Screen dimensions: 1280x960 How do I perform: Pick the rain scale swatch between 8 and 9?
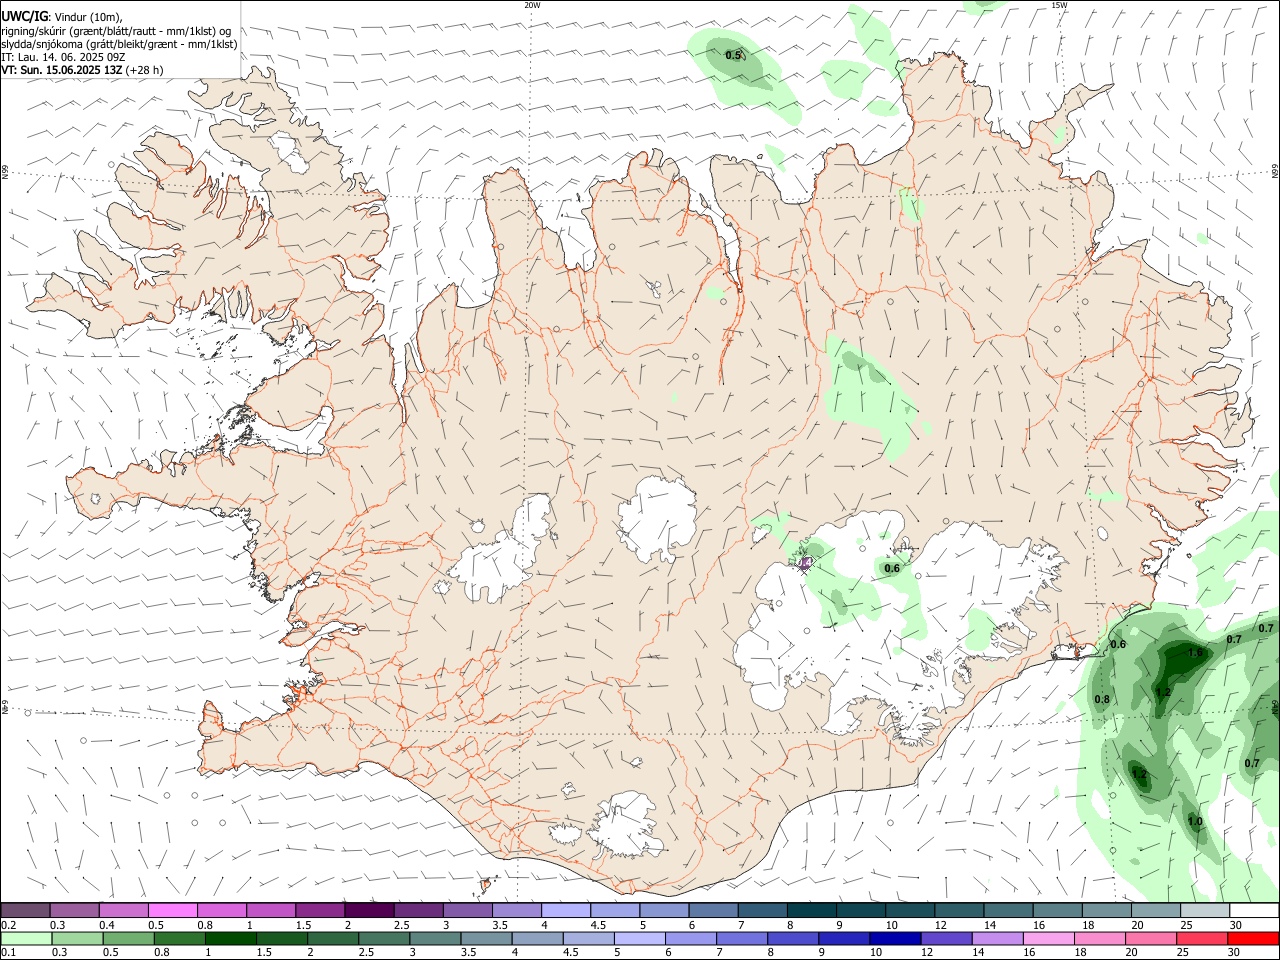click(793, 939)
